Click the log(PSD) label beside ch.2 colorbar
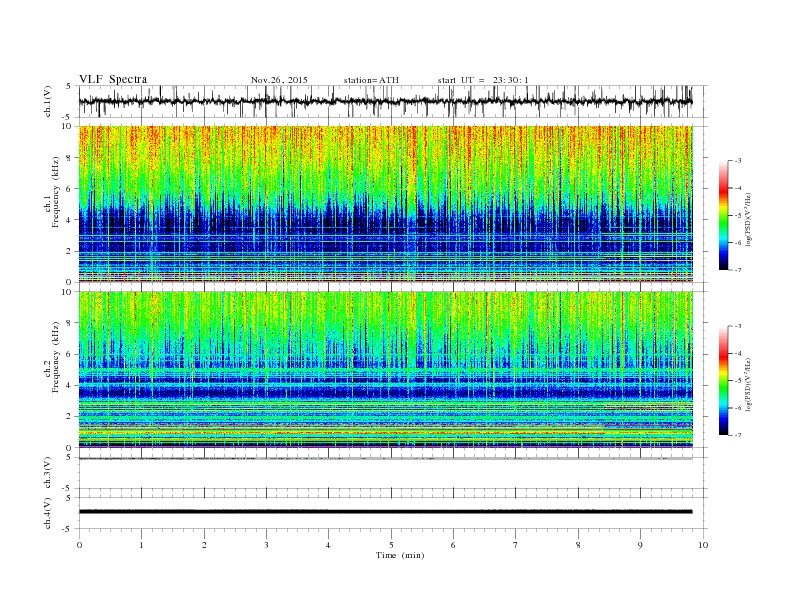This screenshot has height=612, width=792. coord(750,384)
